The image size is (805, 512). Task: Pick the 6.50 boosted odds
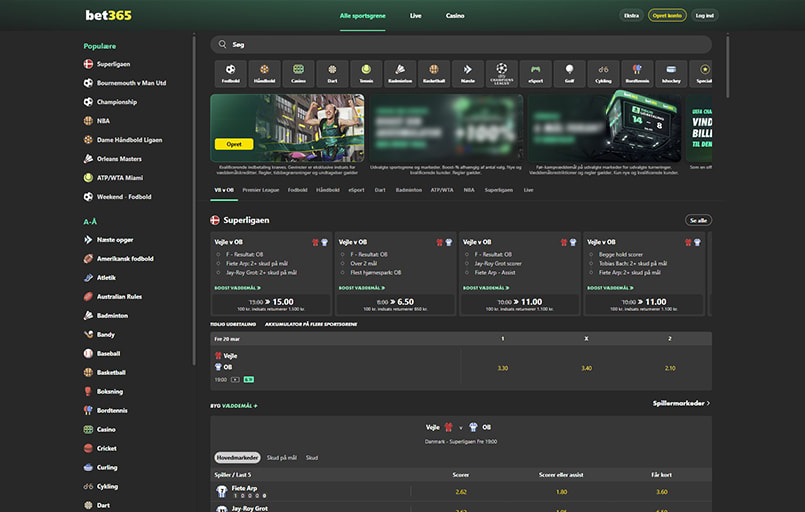[395, 305]
